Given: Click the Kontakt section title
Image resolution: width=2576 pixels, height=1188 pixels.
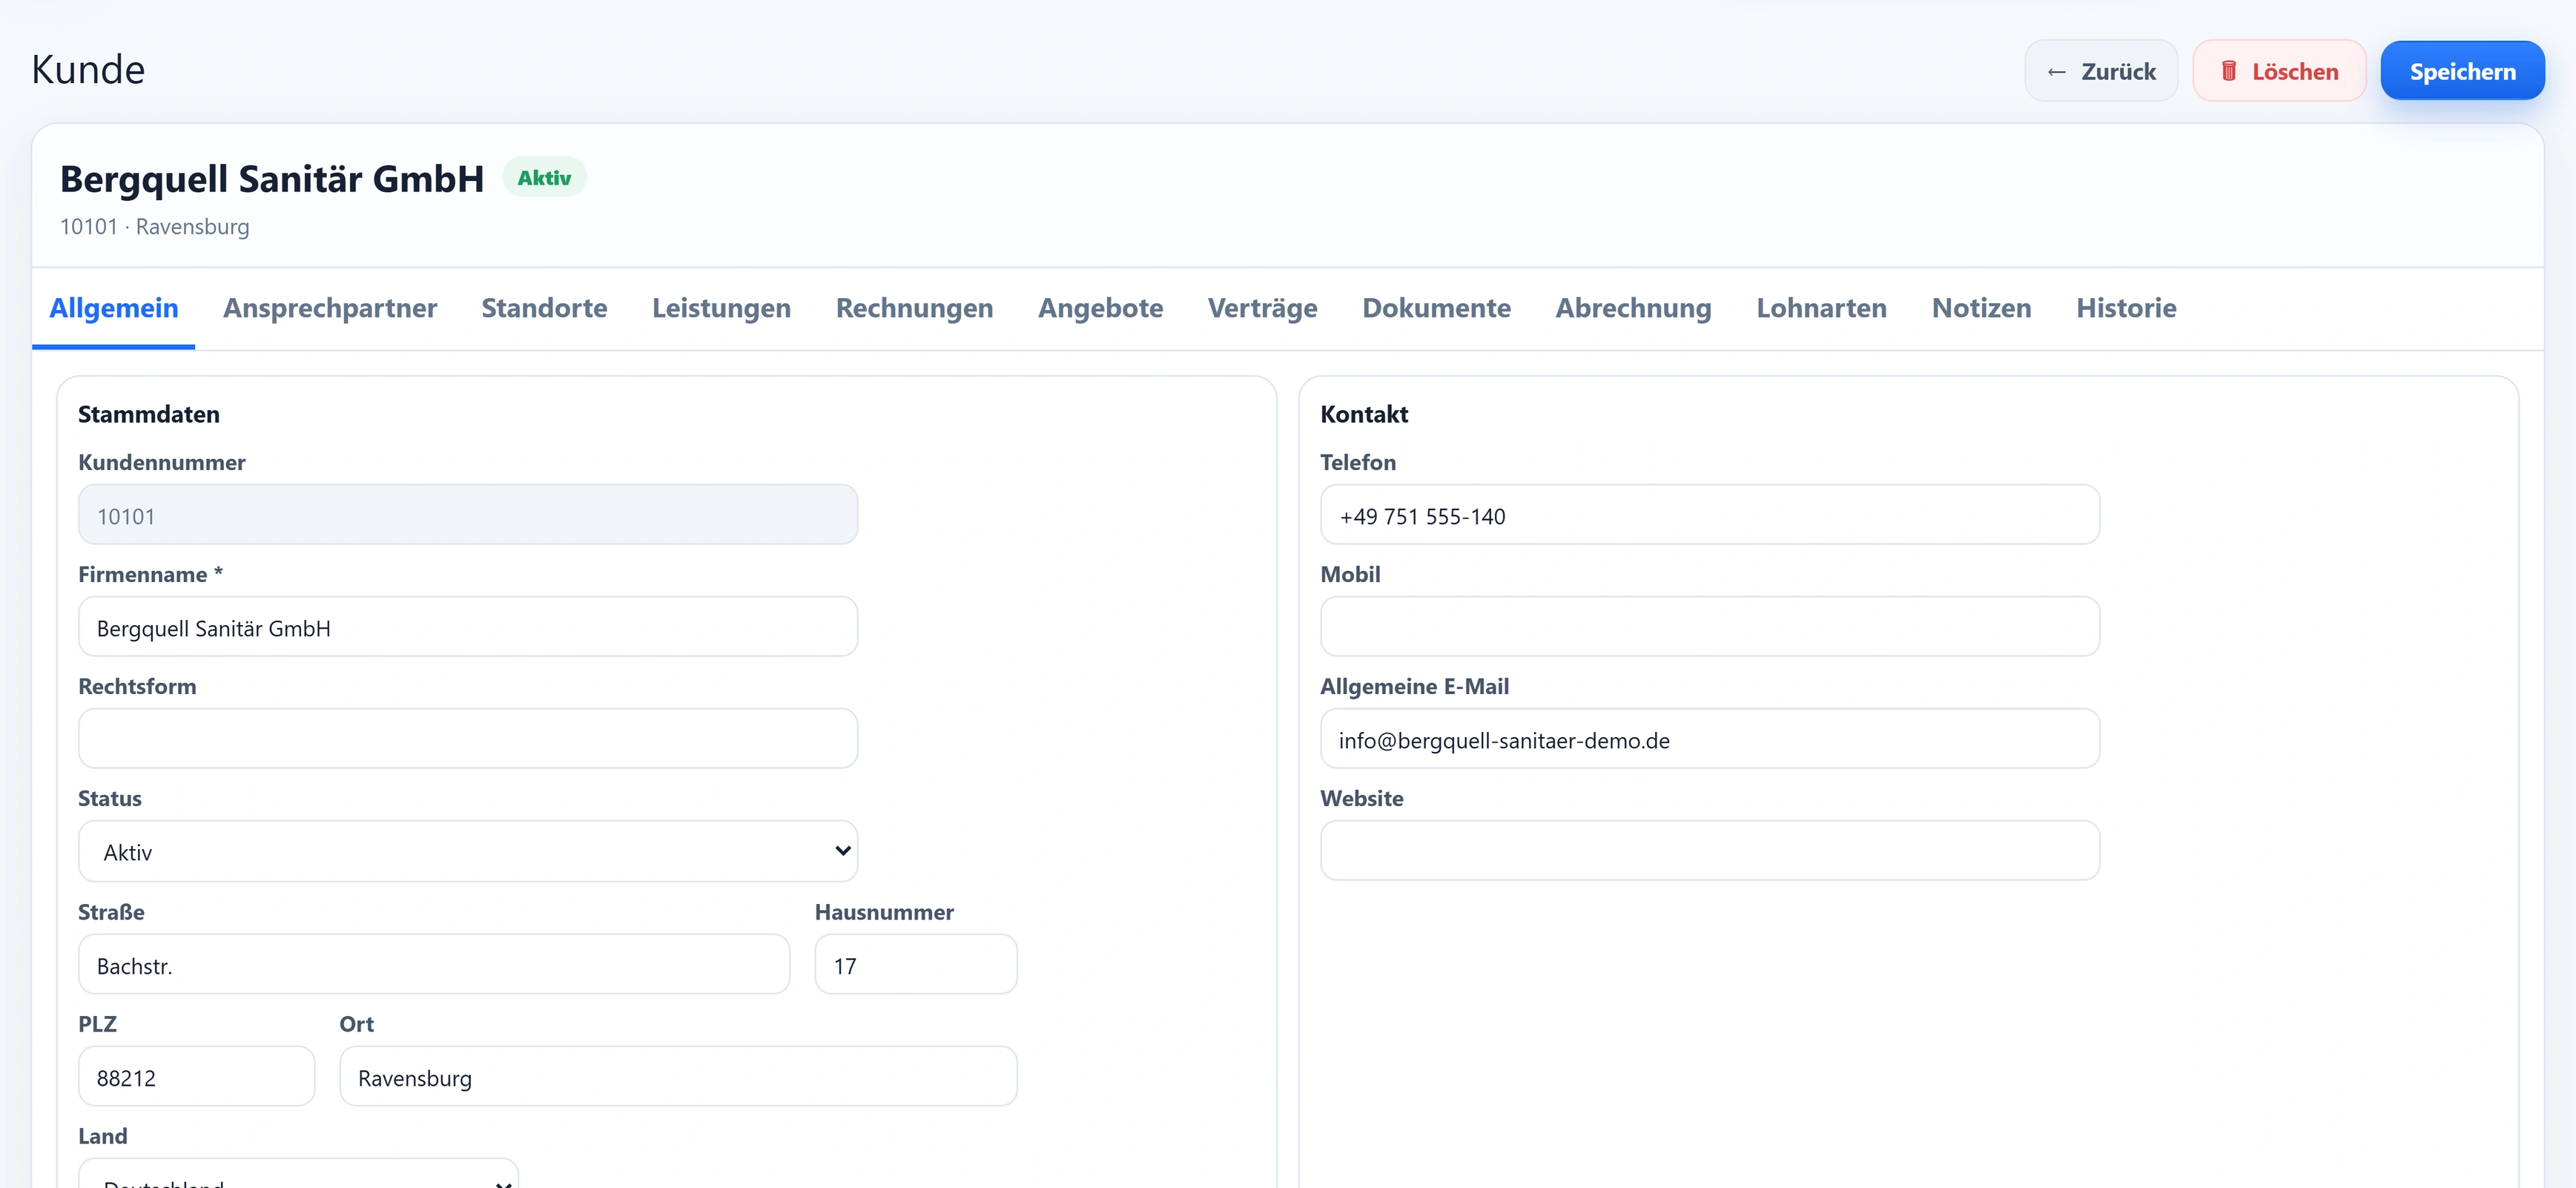Looking at the screenshot, I should coord(1364,414).
